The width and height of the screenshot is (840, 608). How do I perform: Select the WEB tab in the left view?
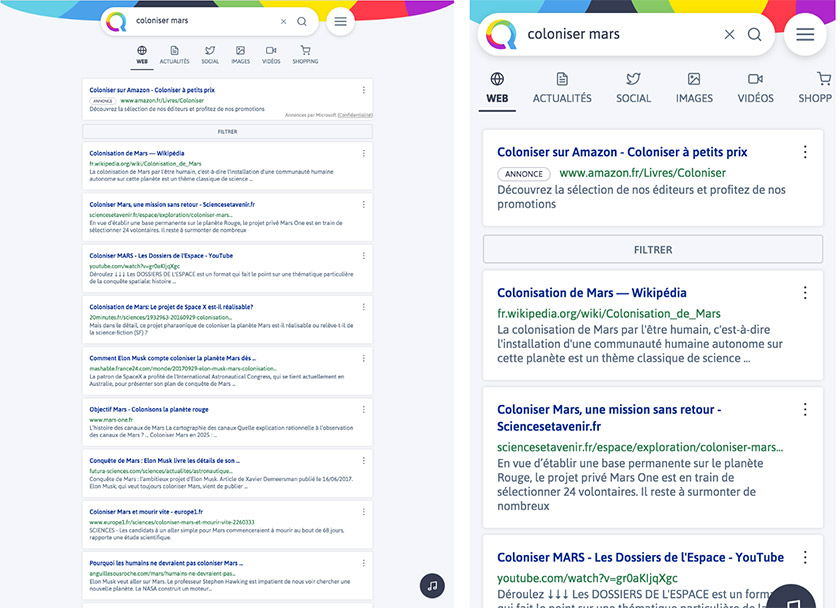142,55
